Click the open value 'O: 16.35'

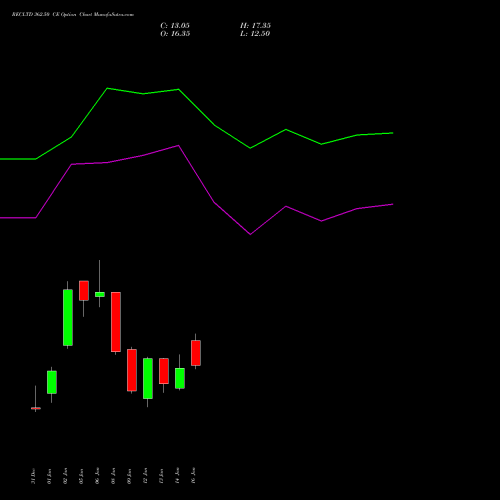tap(175, 34)
